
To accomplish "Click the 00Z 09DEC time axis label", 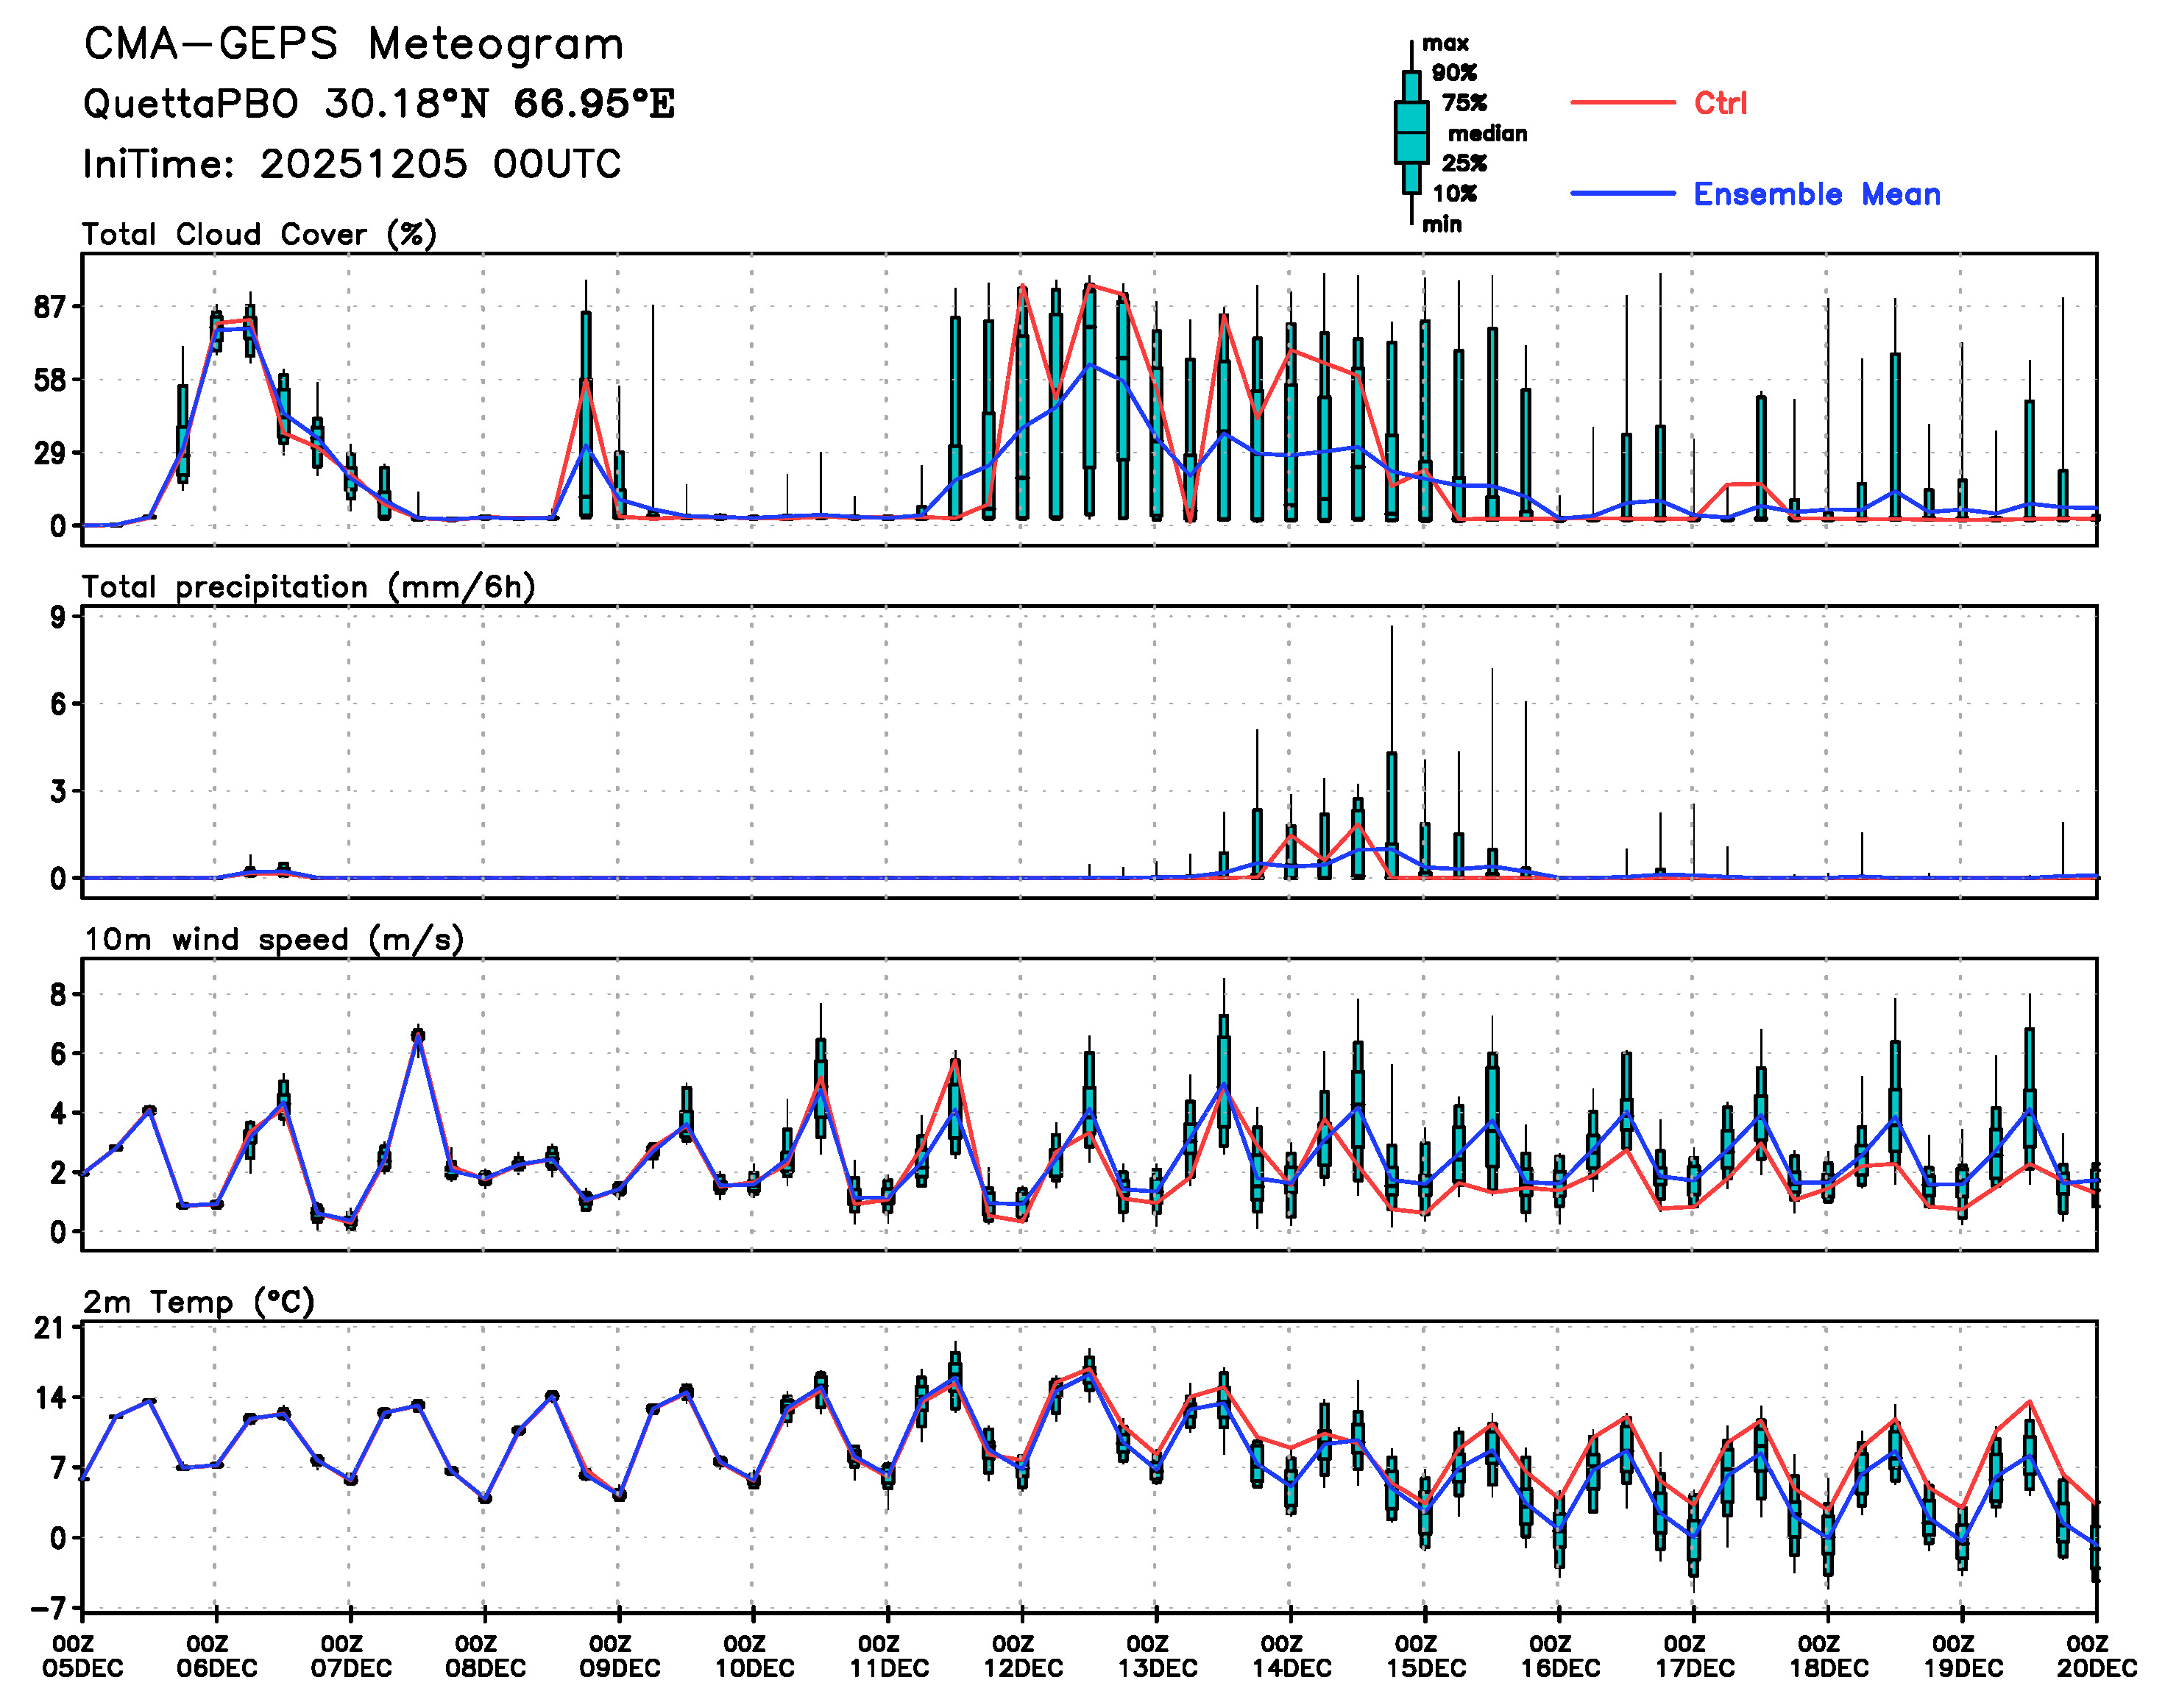I will pyautogui.click(x=619, y=1656).
